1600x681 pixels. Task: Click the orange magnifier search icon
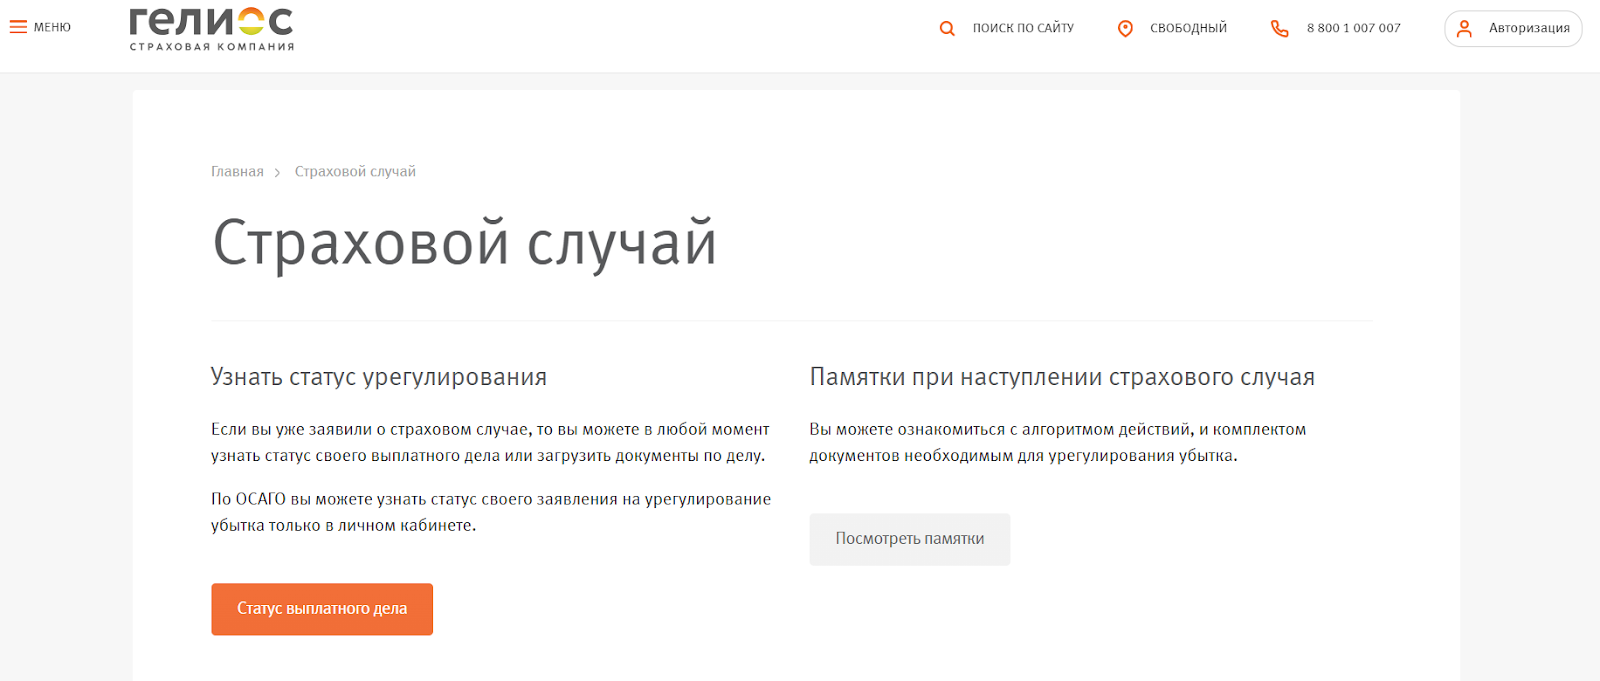[x=947, y=29]
